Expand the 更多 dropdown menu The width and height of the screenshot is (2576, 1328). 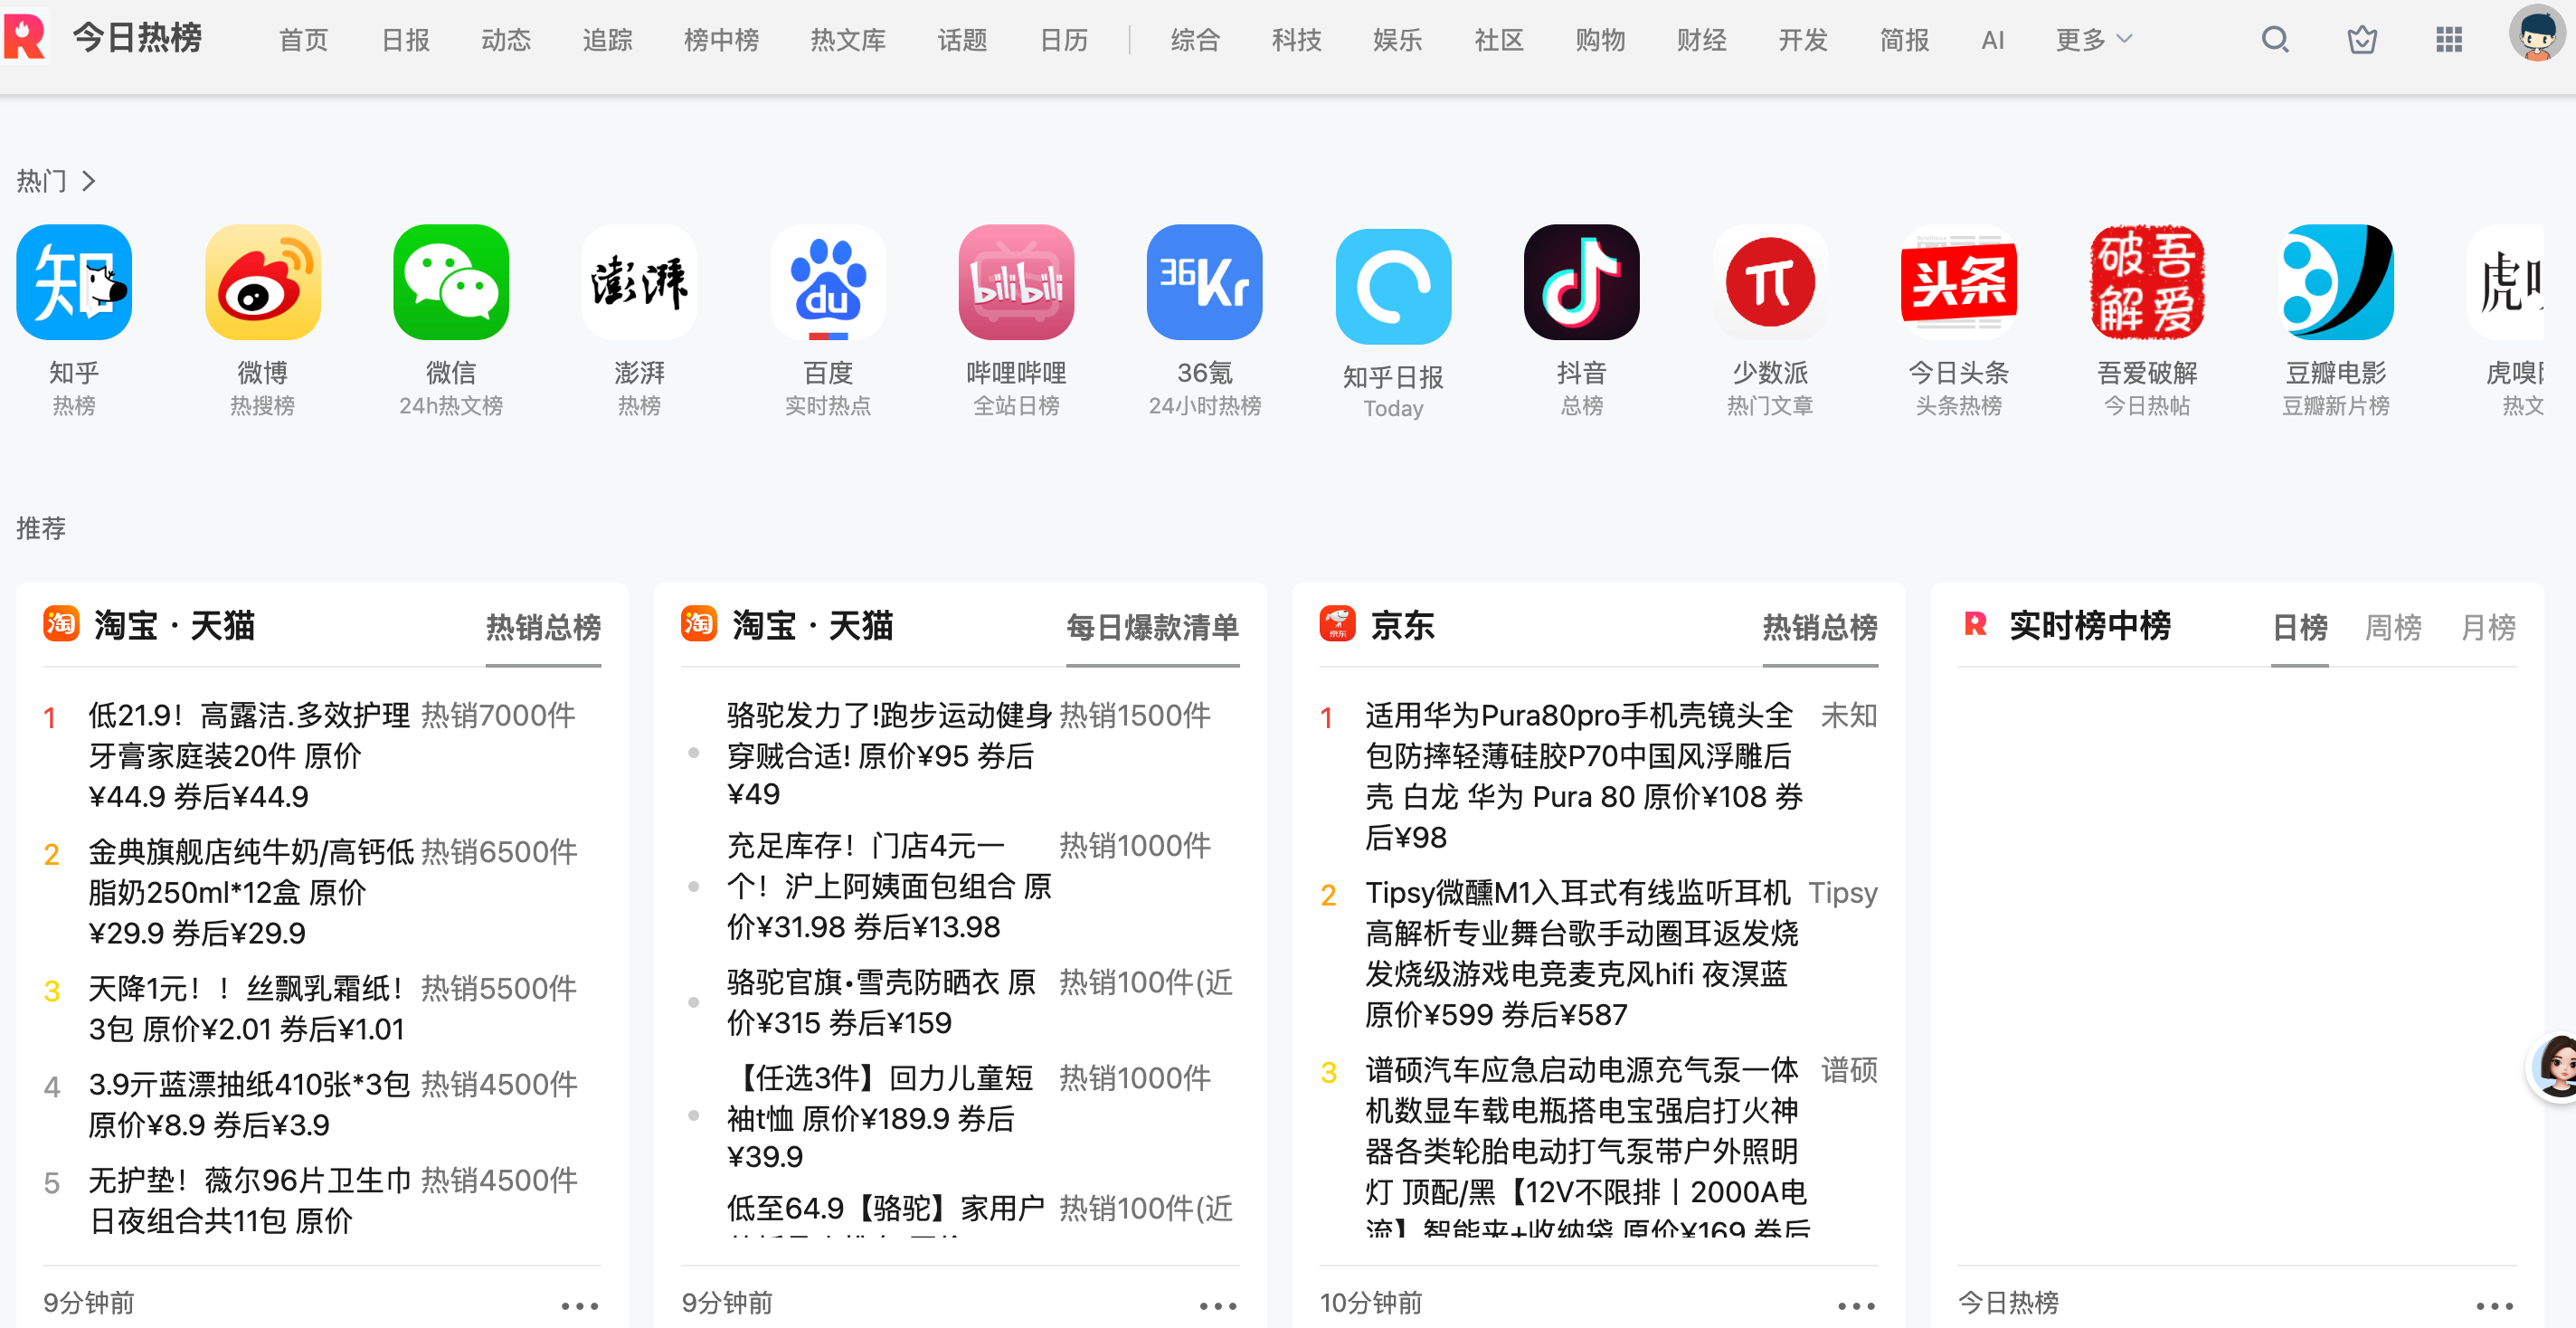(x=2094, y=39)
